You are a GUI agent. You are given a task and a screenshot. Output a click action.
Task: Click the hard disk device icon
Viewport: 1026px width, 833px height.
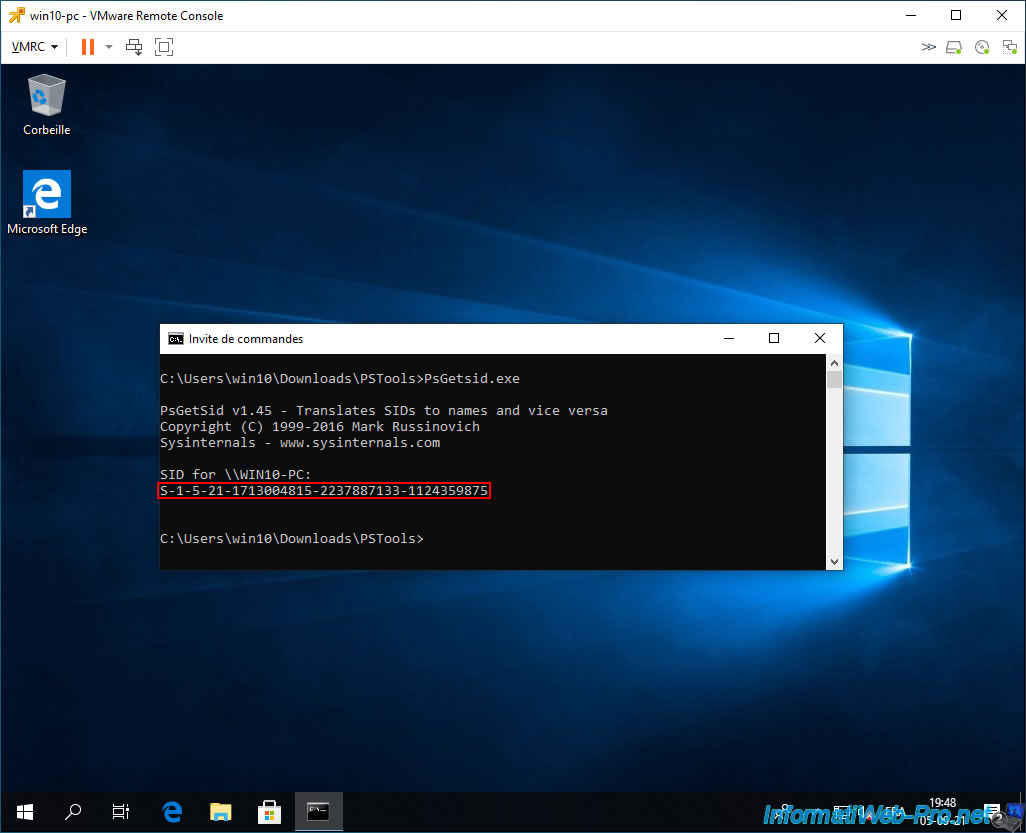coord(954,47)
